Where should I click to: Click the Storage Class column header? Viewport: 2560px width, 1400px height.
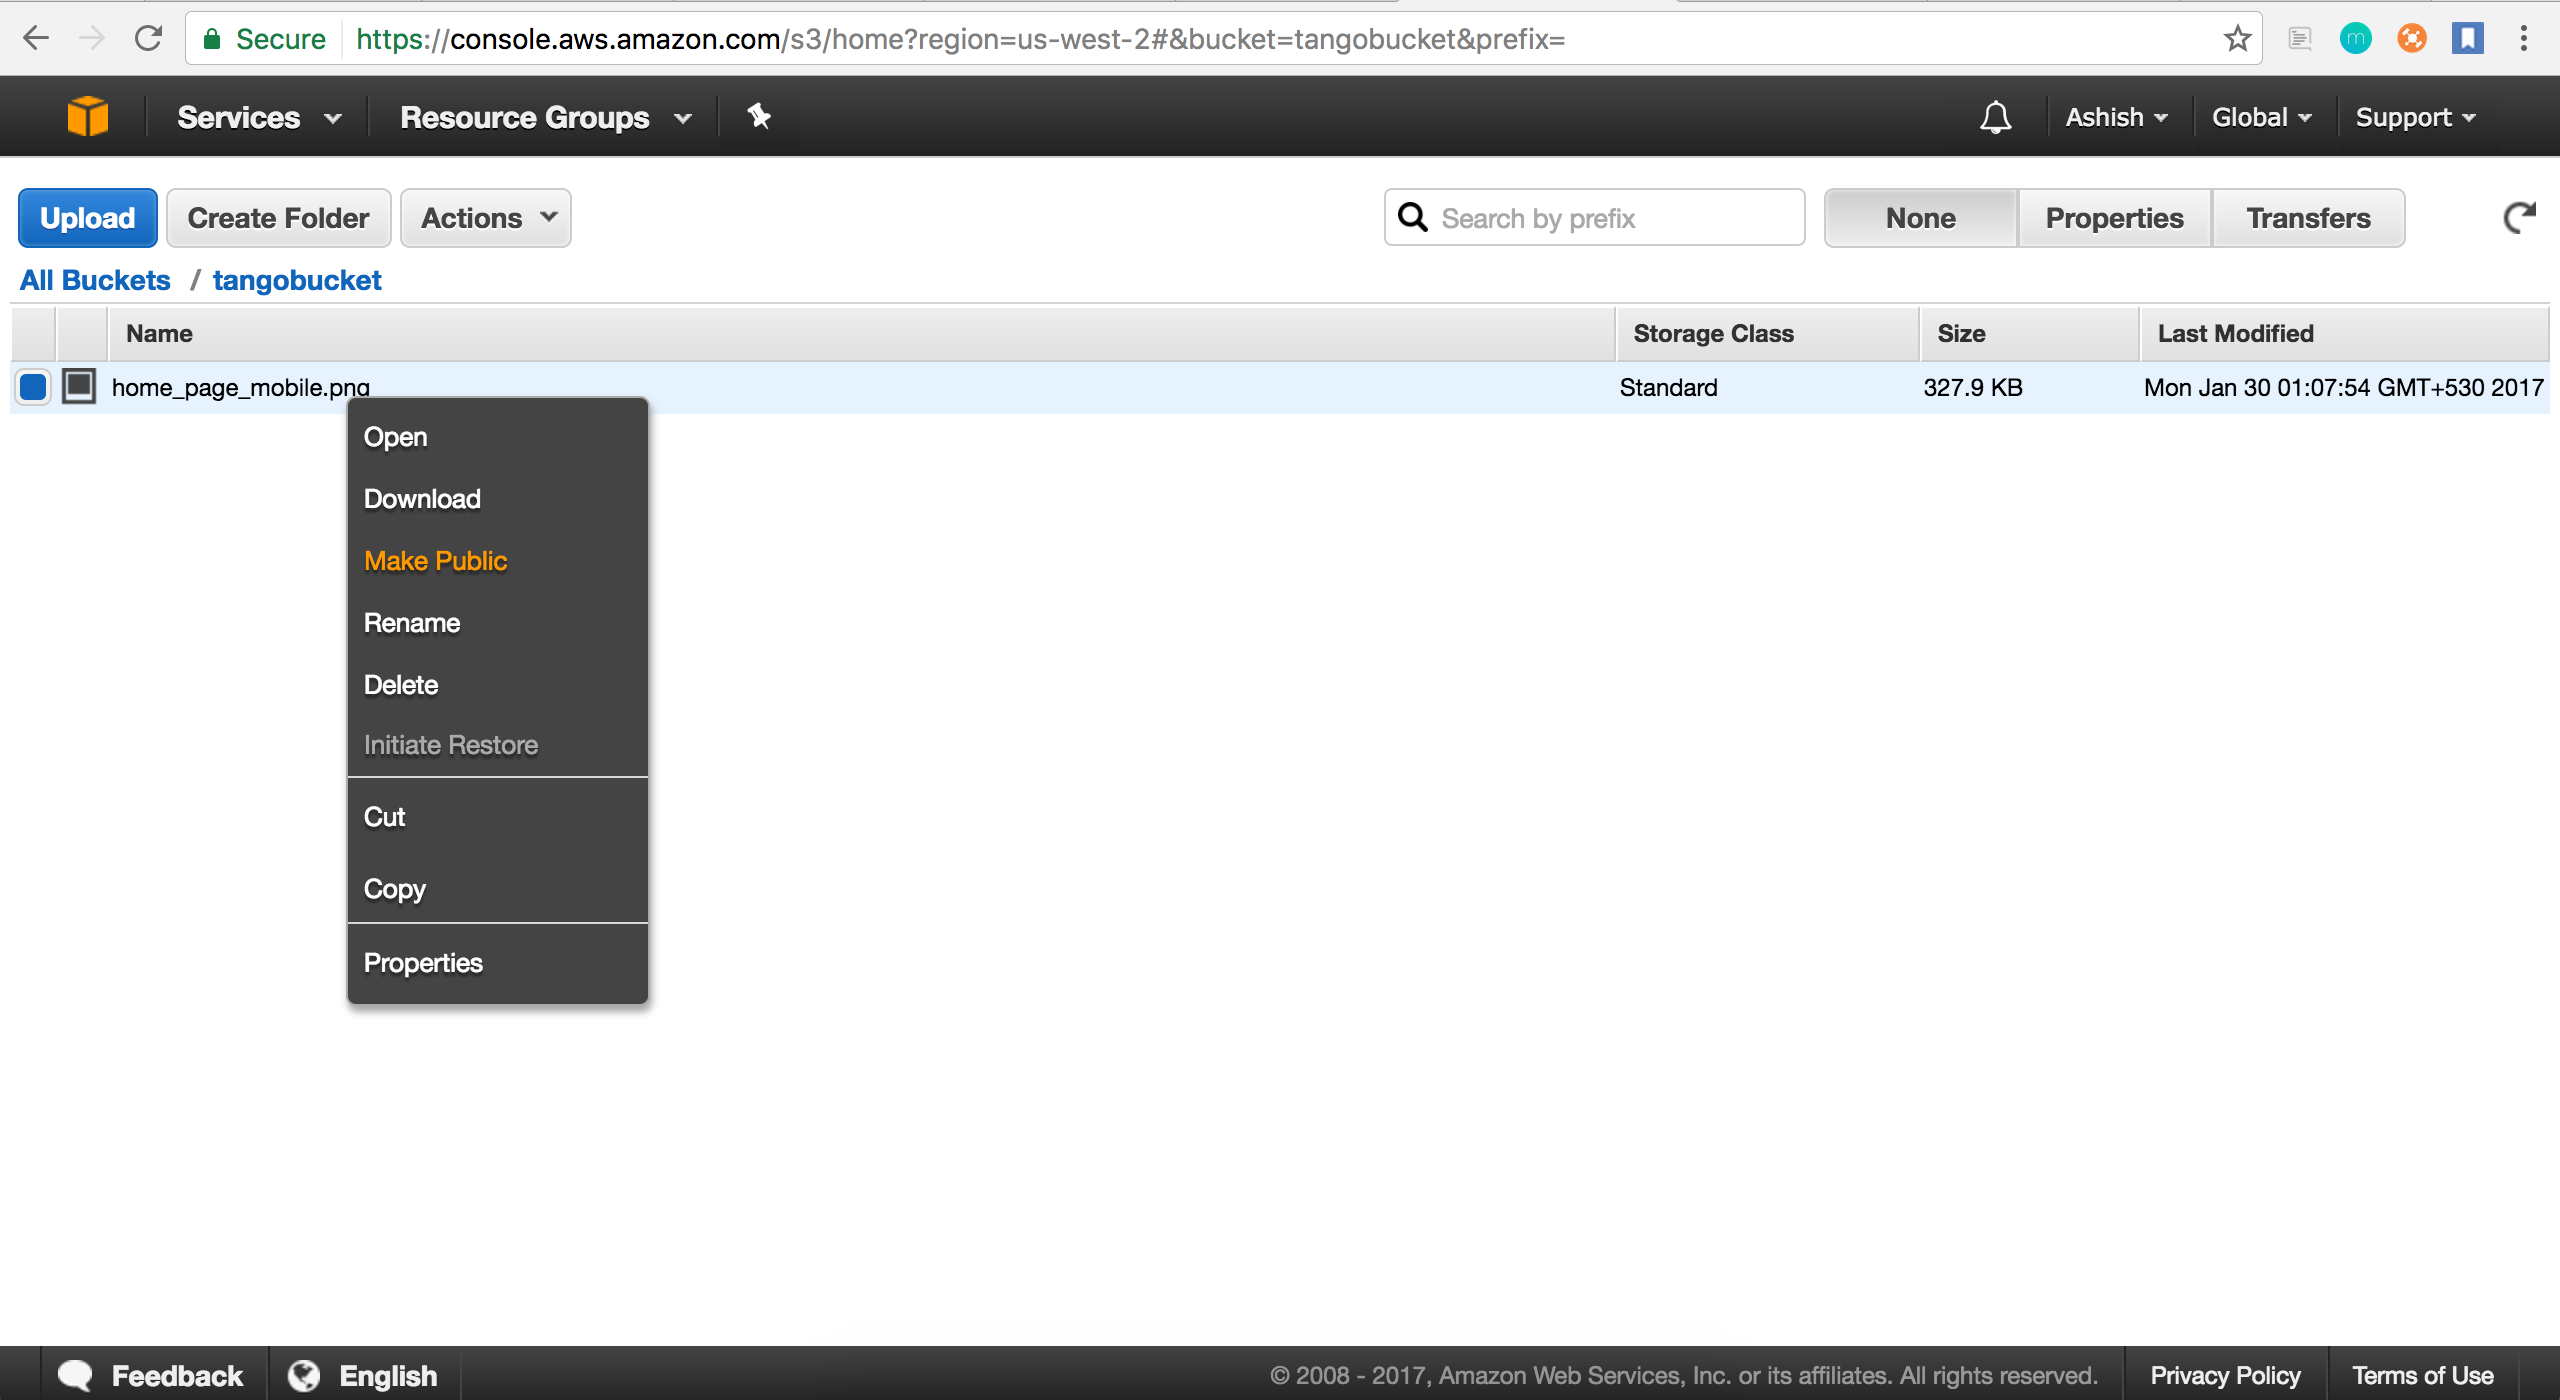pos(1767,334)
